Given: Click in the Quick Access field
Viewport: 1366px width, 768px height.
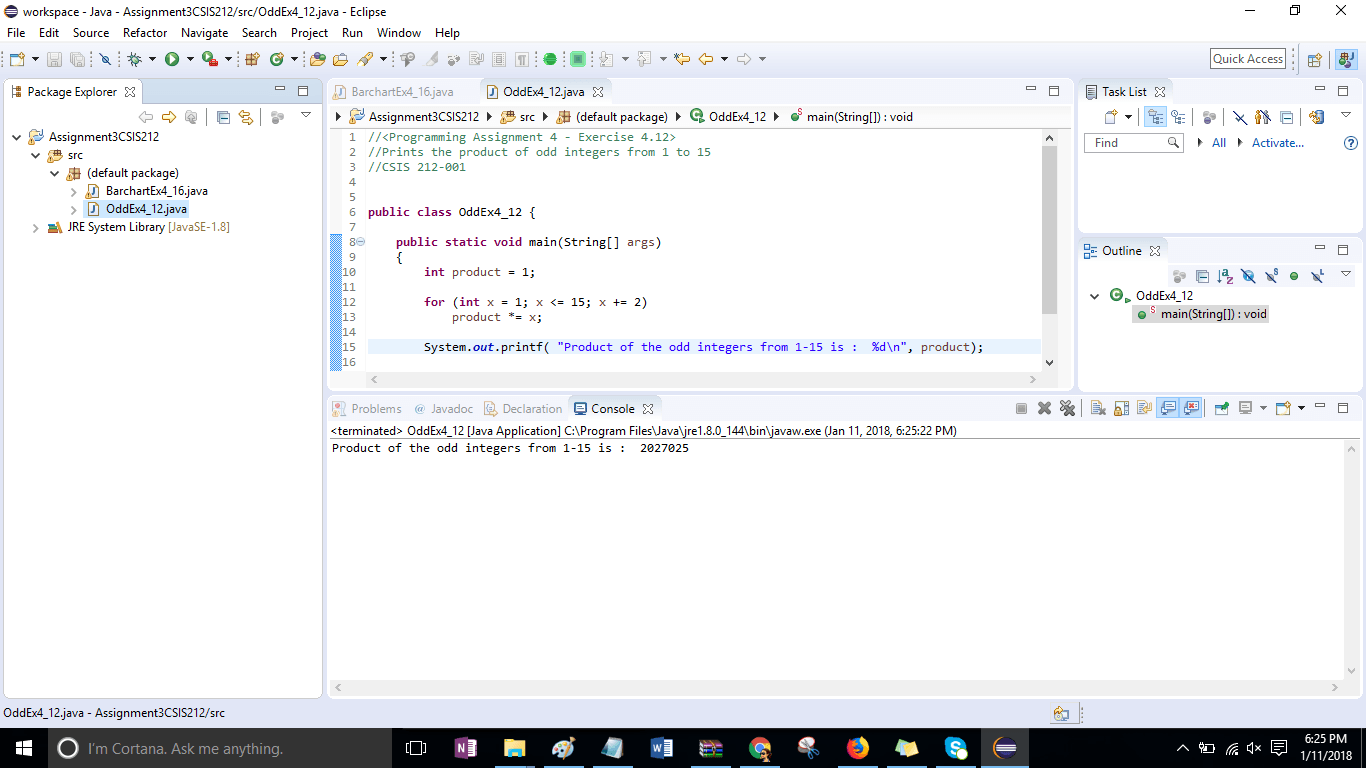Looking at the screenshot, I should click(x=1248, y=59).
